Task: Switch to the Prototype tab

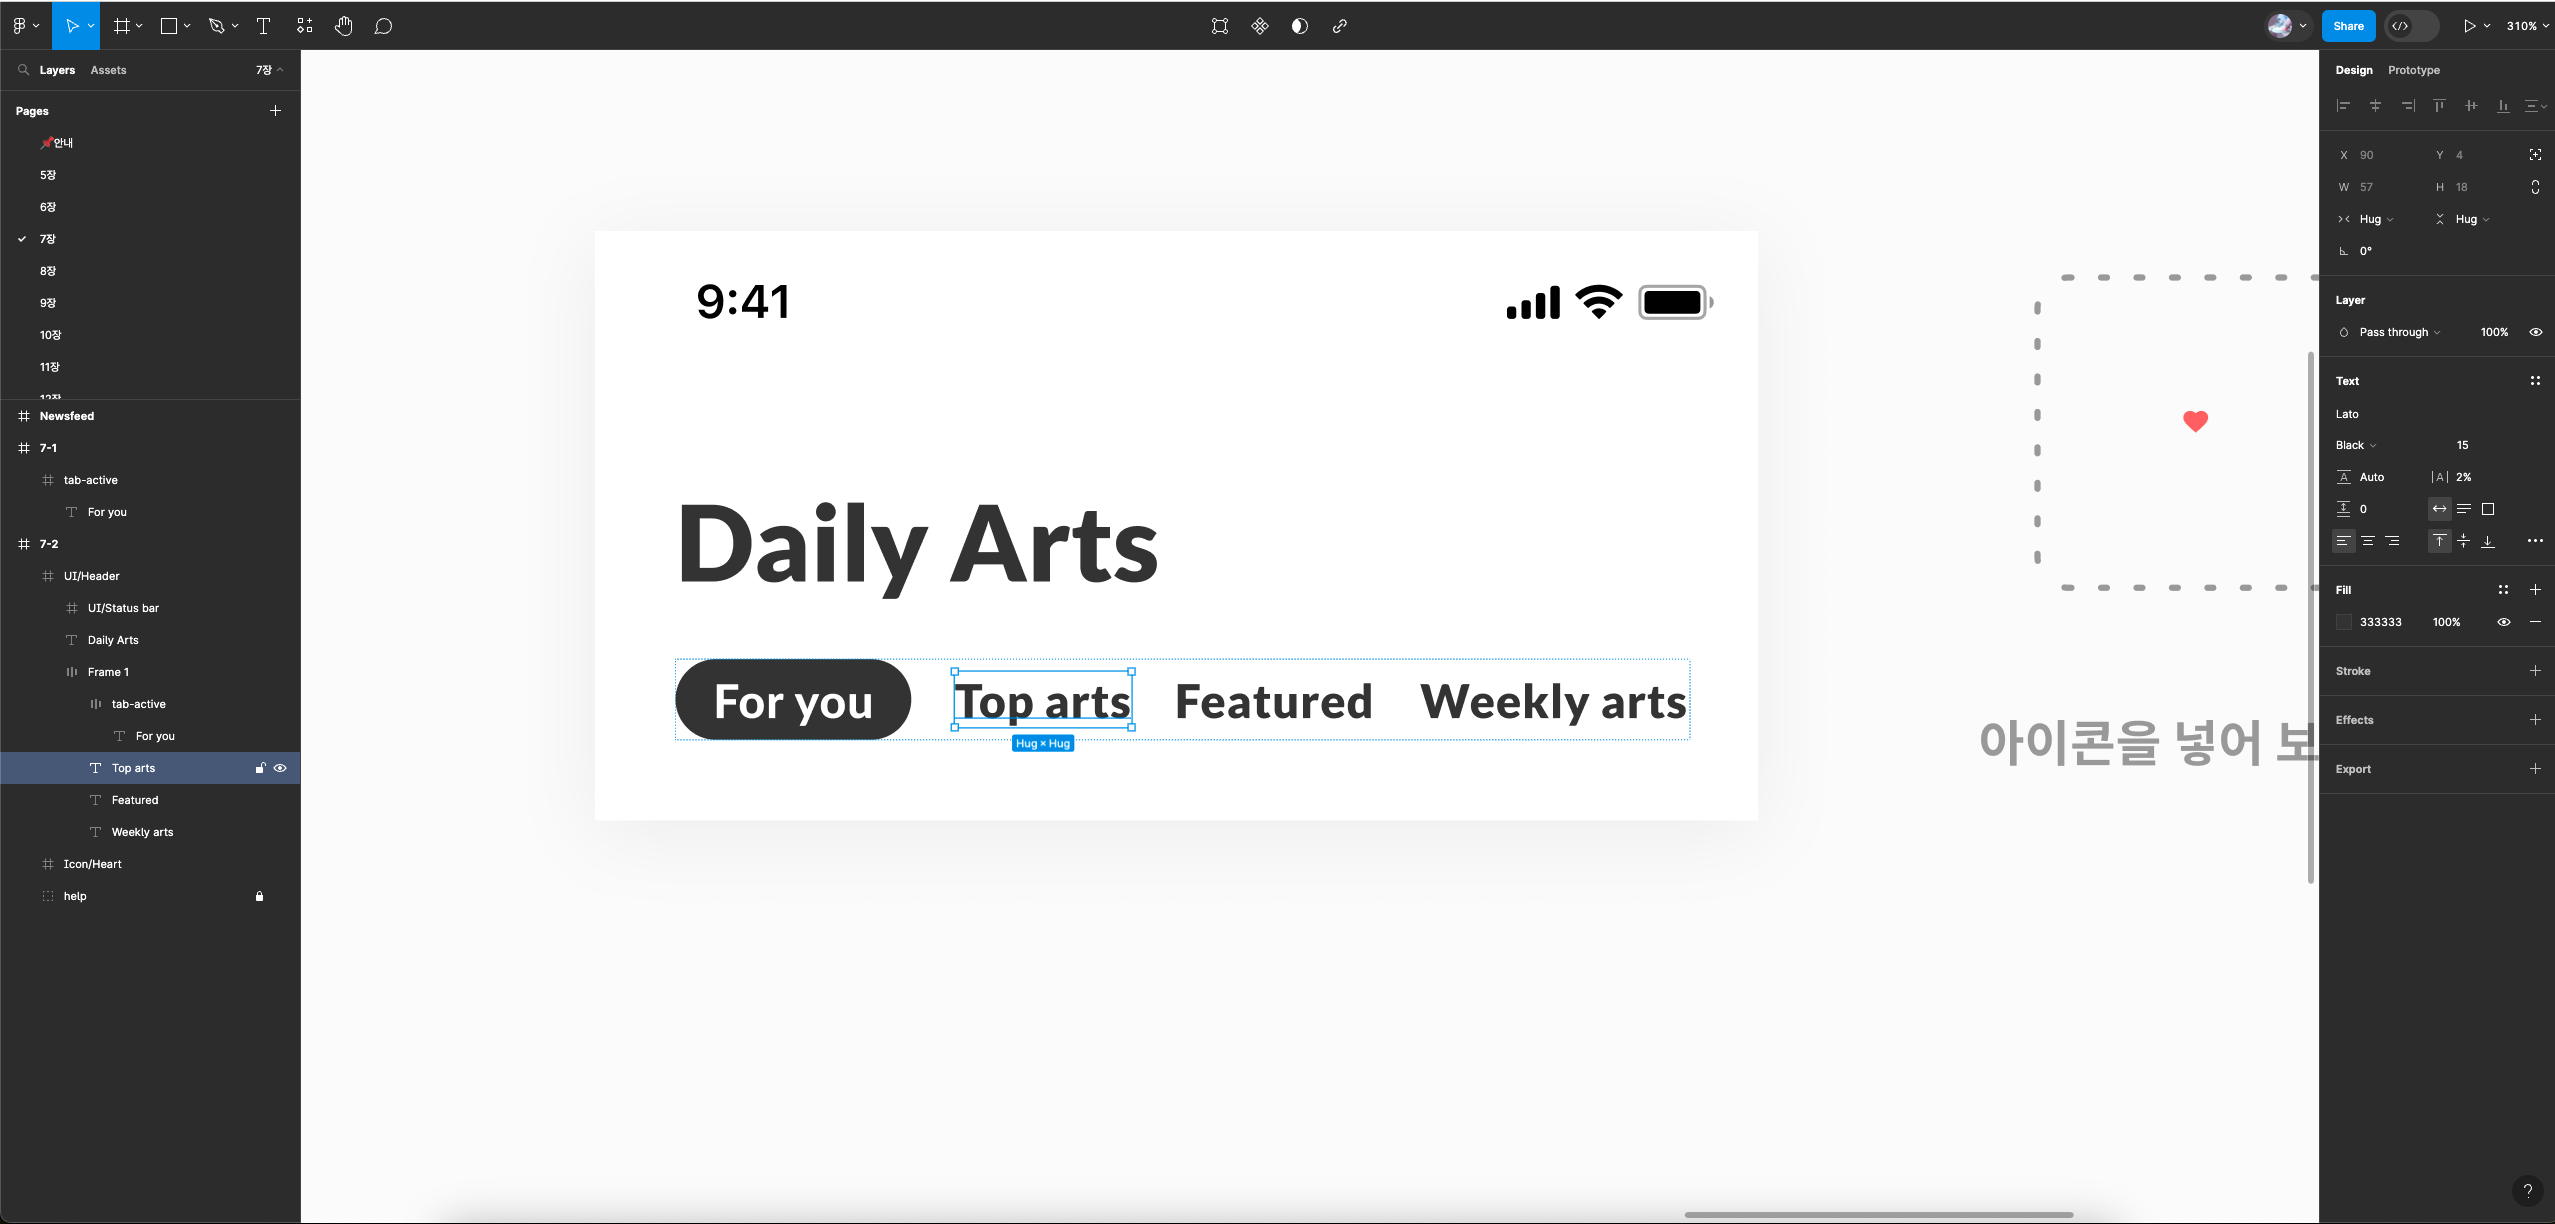Action: 2413,70
